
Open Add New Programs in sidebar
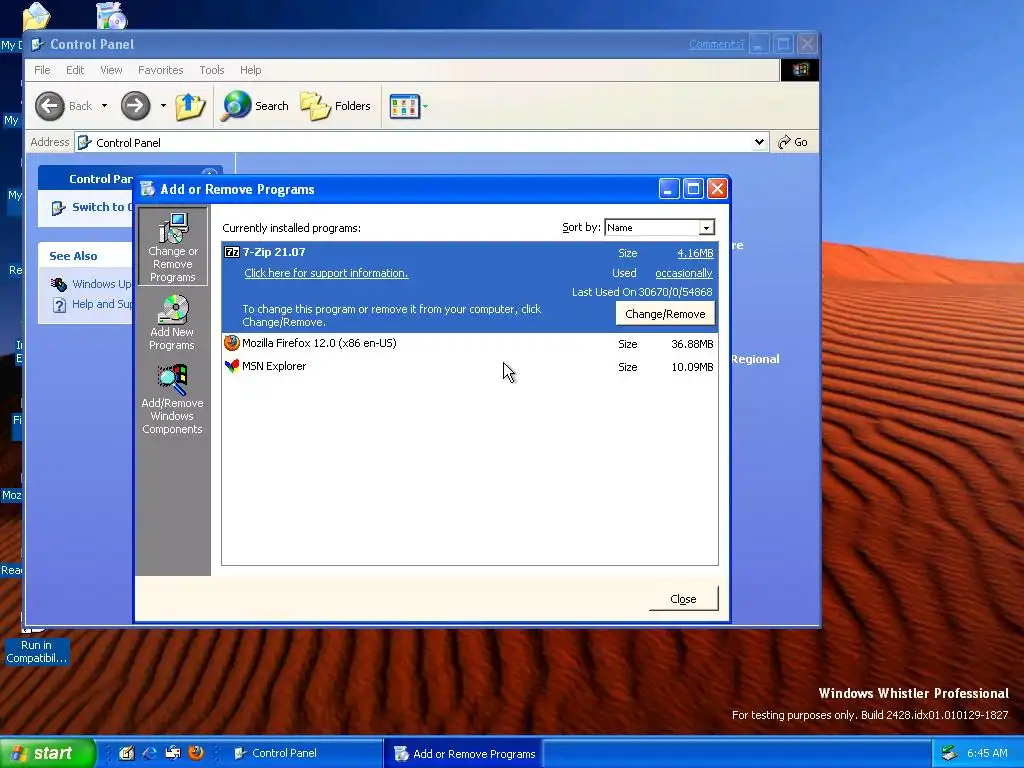pos(172,323)
